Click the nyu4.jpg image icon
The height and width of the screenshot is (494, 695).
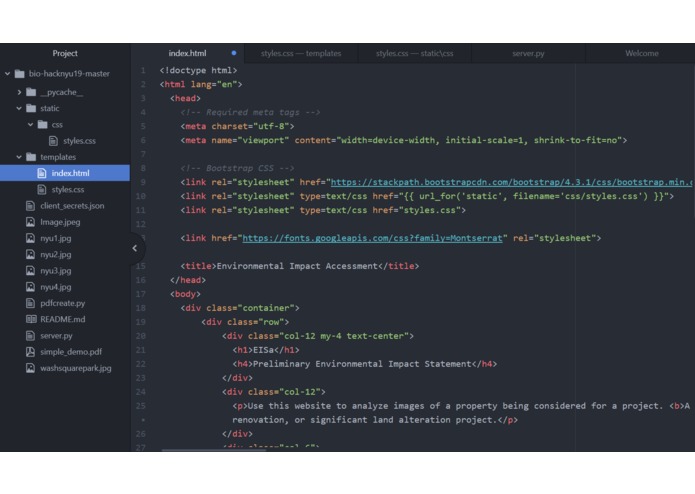[x=30, y=287]
